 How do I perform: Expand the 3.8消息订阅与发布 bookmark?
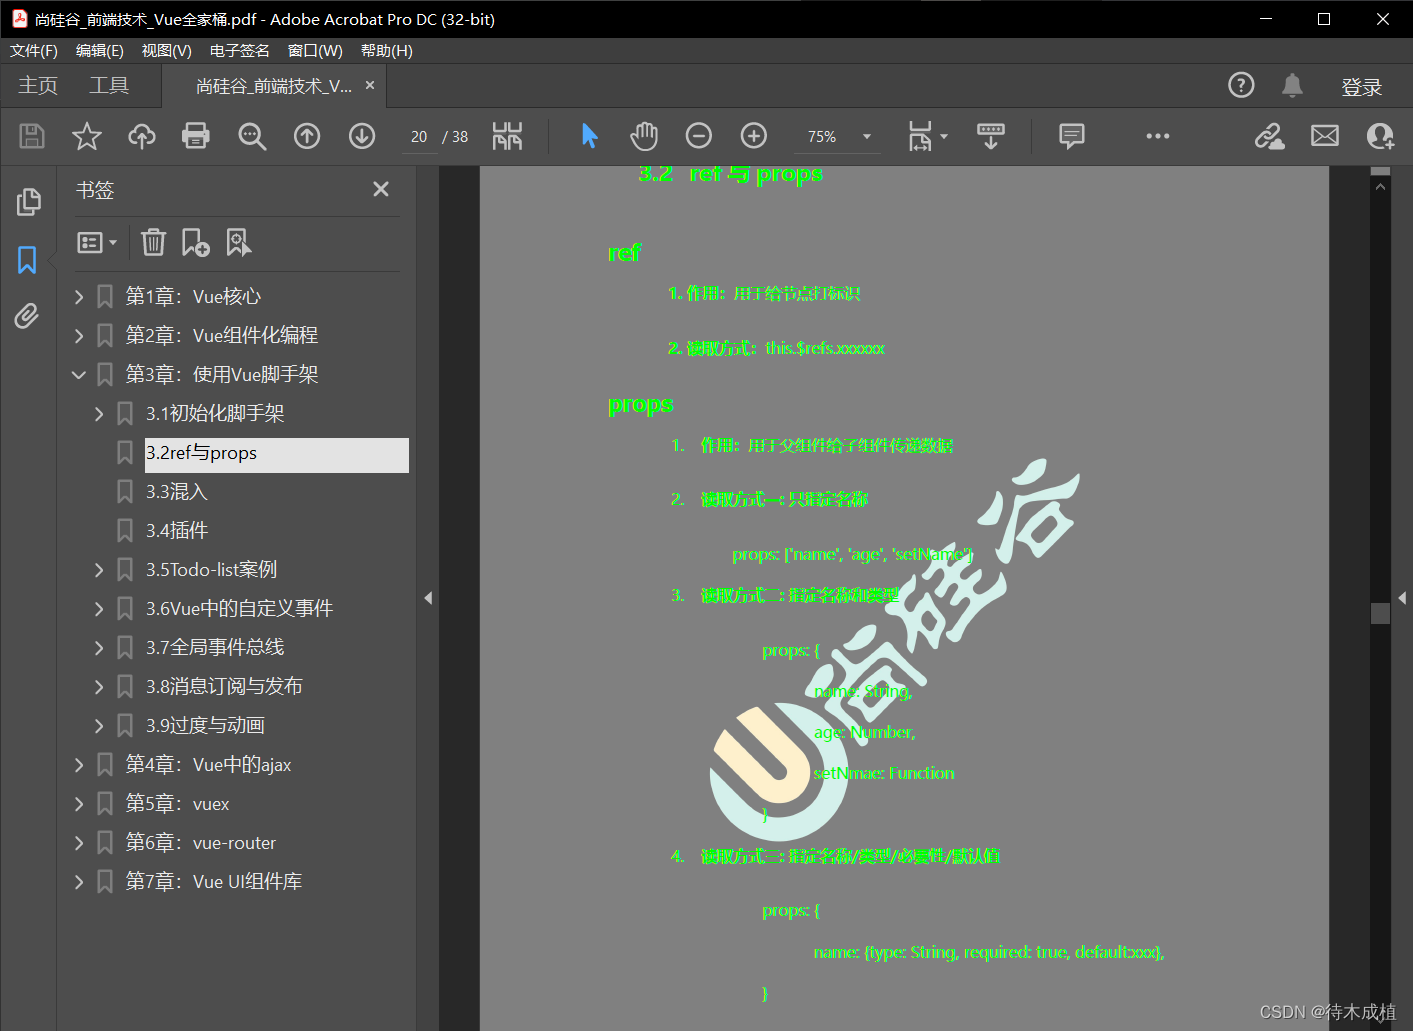99,686
